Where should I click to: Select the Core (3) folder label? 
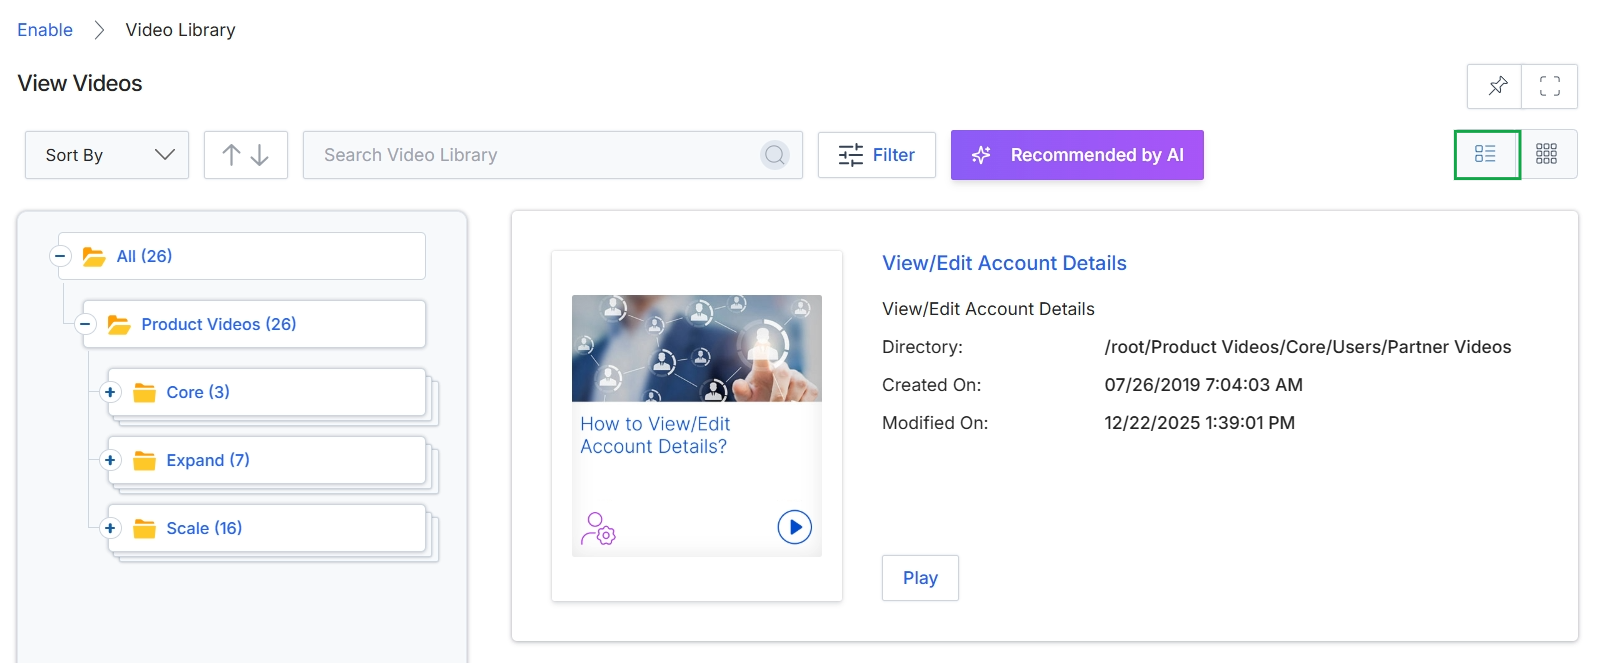[x=198, y=392]
